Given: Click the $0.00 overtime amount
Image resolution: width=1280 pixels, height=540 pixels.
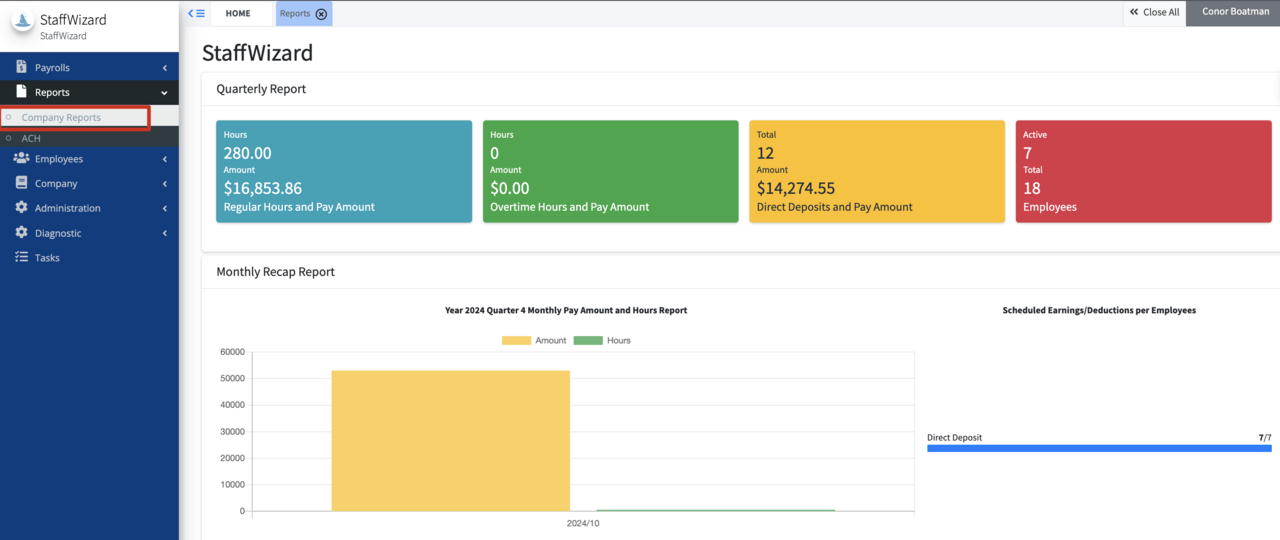Looking at the screenshot, I should point(510,188).
